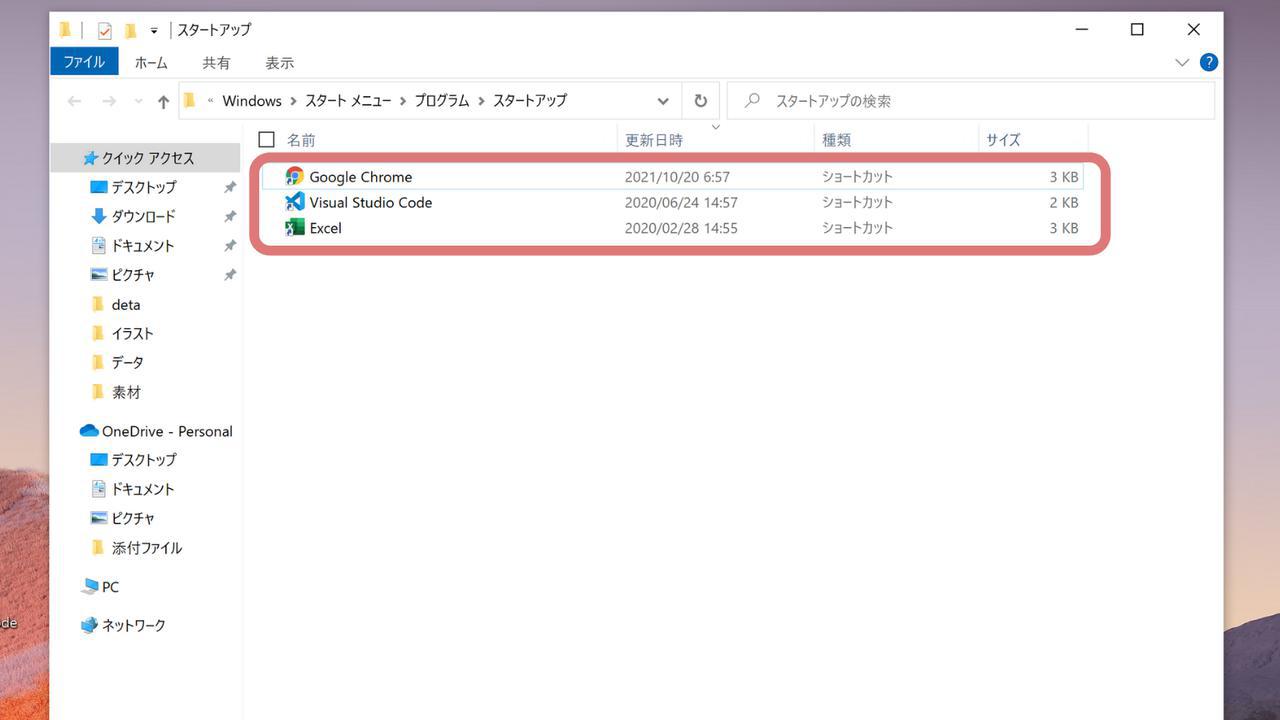Viewport: 1280px width, 720px height.
Task: Click the search magnifier icon
Action: click(x=753, y=101)
